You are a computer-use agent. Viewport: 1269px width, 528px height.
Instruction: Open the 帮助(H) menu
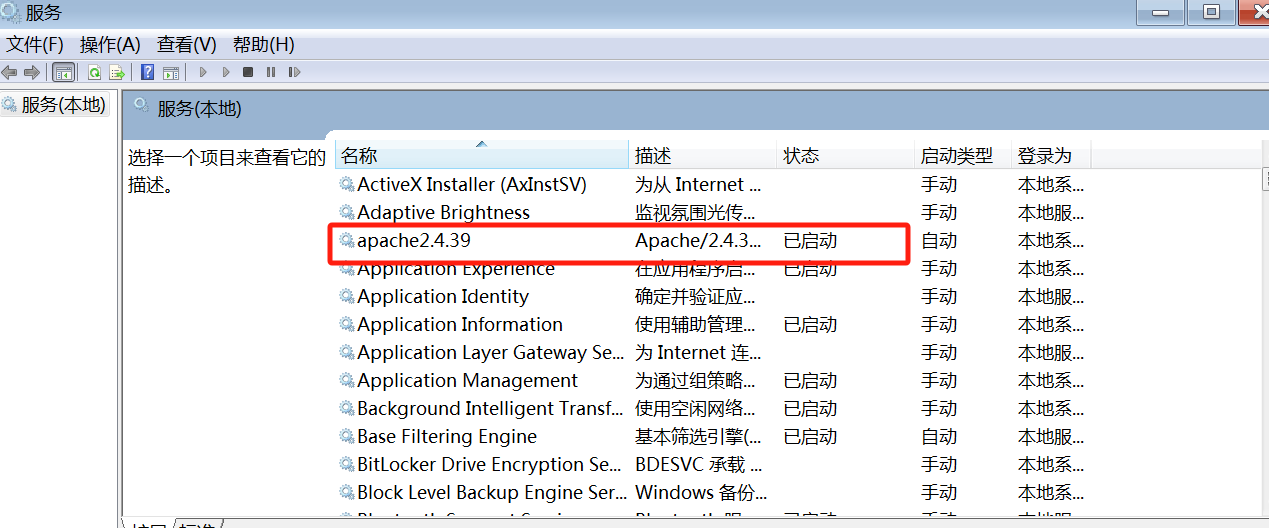tap(264, 44)
